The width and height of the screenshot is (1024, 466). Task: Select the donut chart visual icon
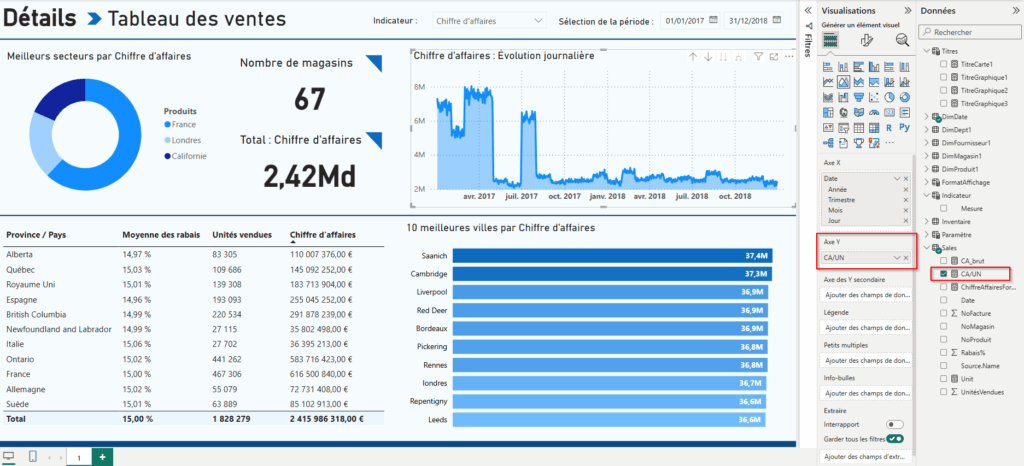pos(905,97)
